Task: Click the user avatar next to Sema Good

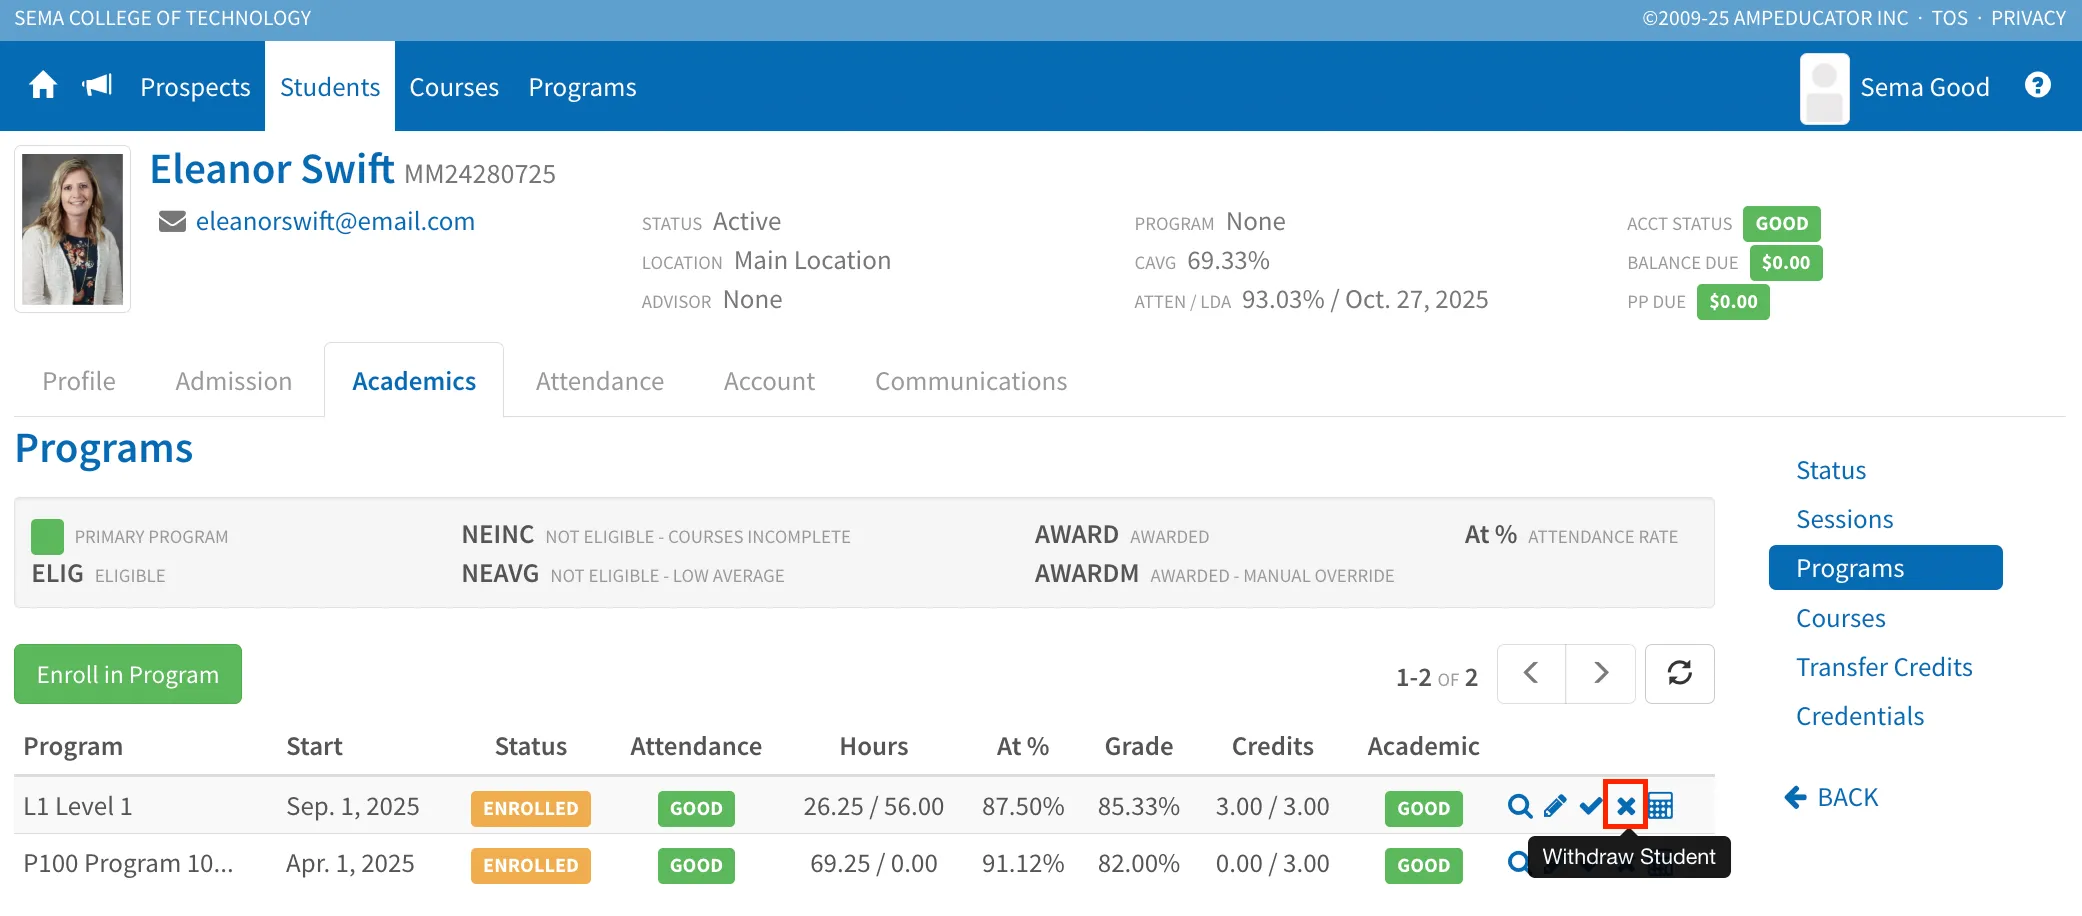Action: [1825, 89]
